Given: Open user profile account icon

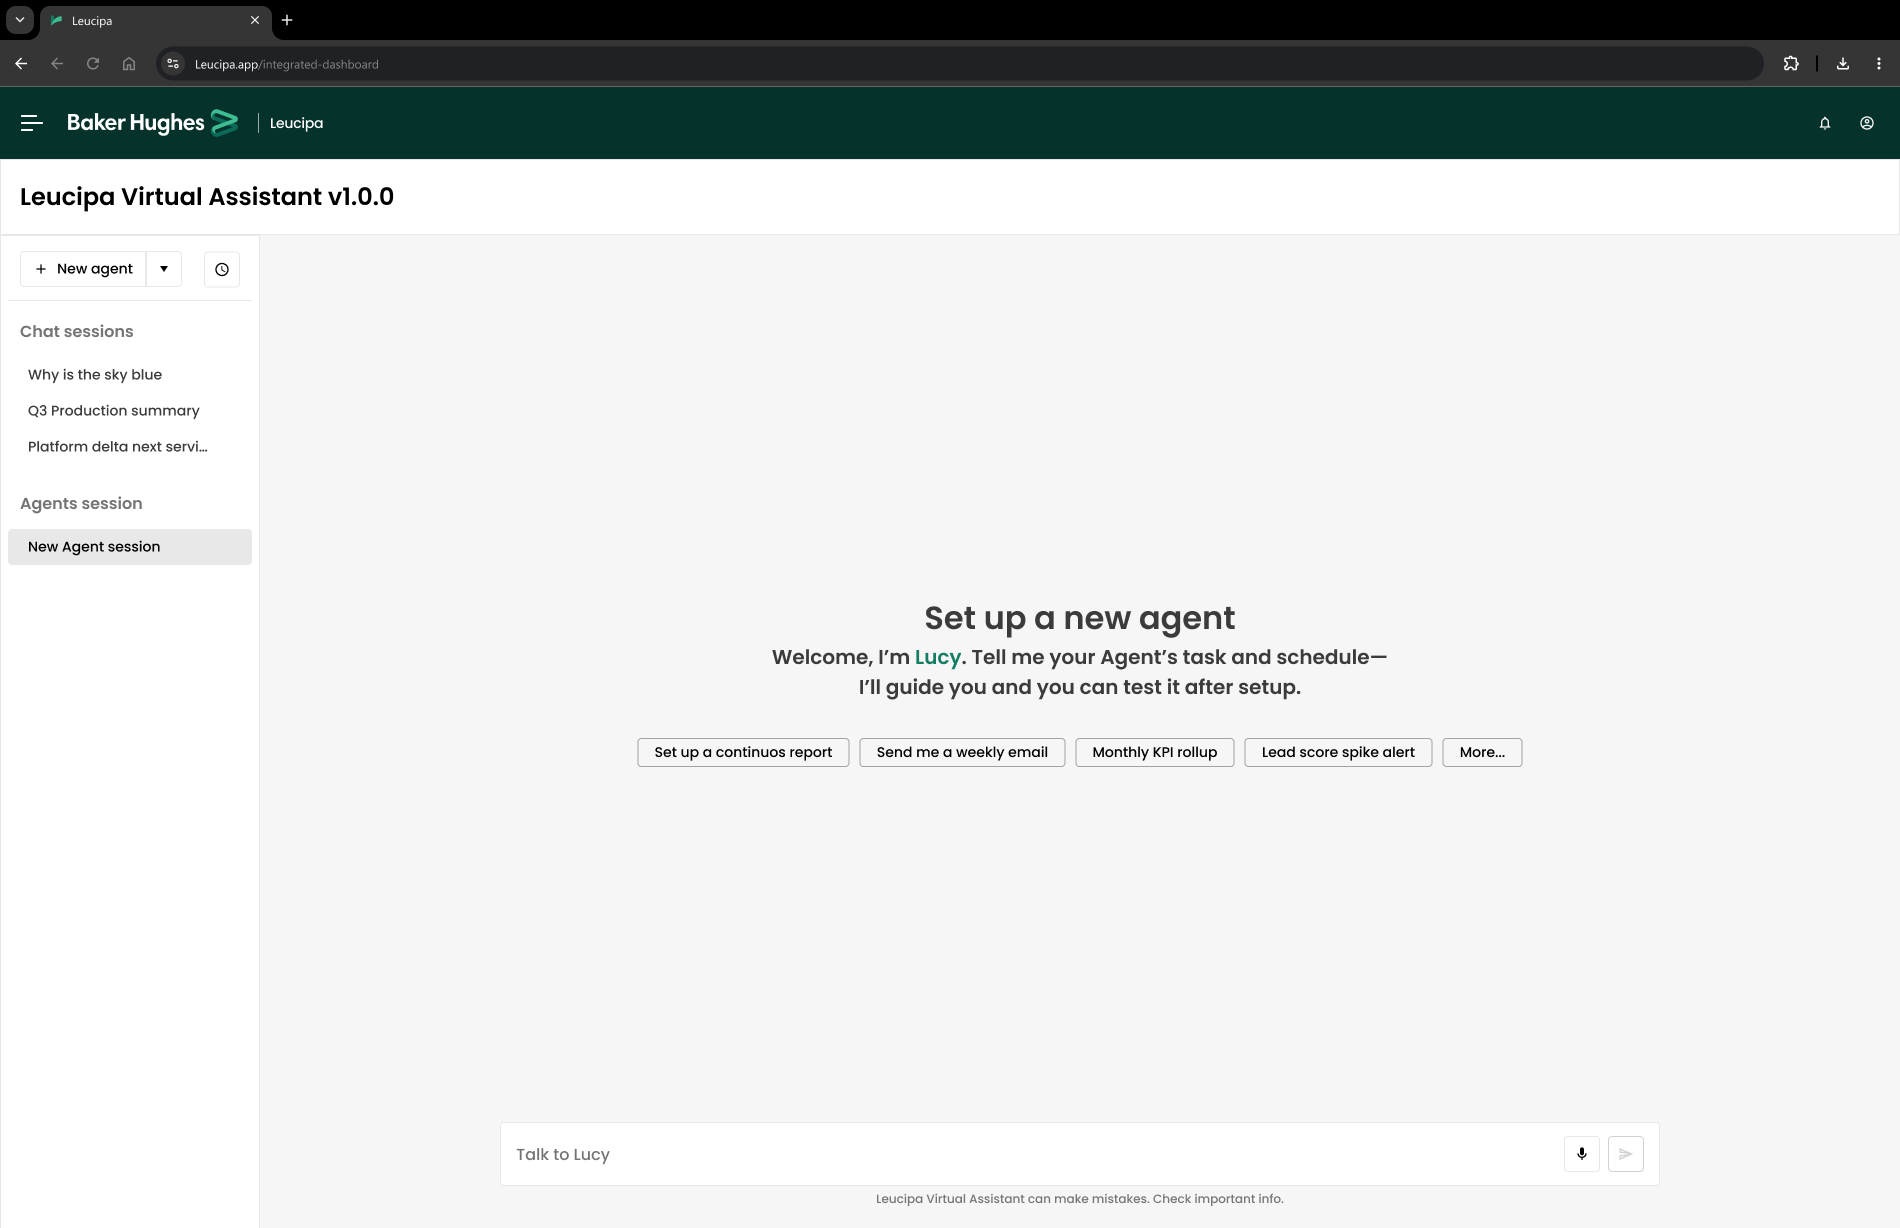Looking at the screenshot, I should 1866,123.
